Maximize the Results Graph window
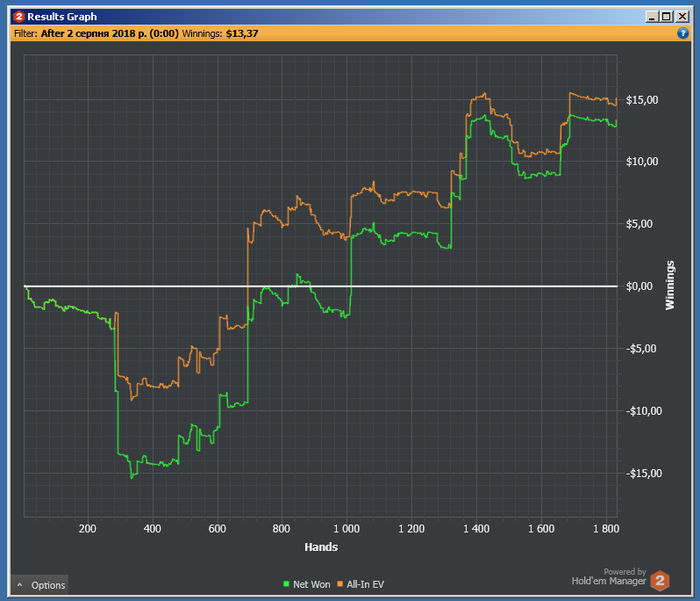Image resolution: width=700 pixels, height=601 pixels. click(667, 17)
